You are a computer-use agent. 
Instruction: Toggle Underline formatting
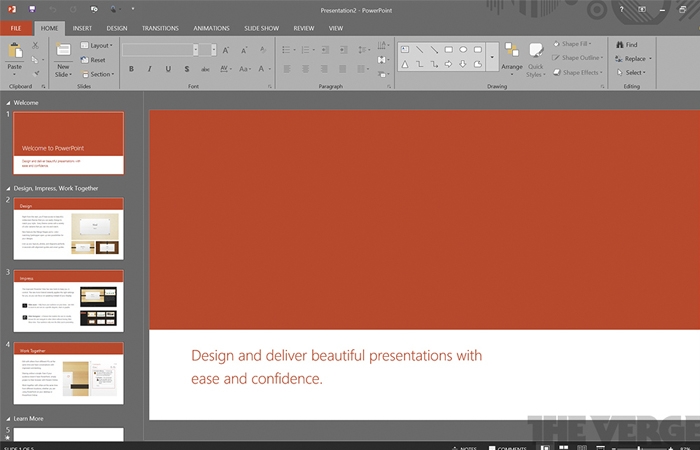pyautogui.click(x=168, y=69)
